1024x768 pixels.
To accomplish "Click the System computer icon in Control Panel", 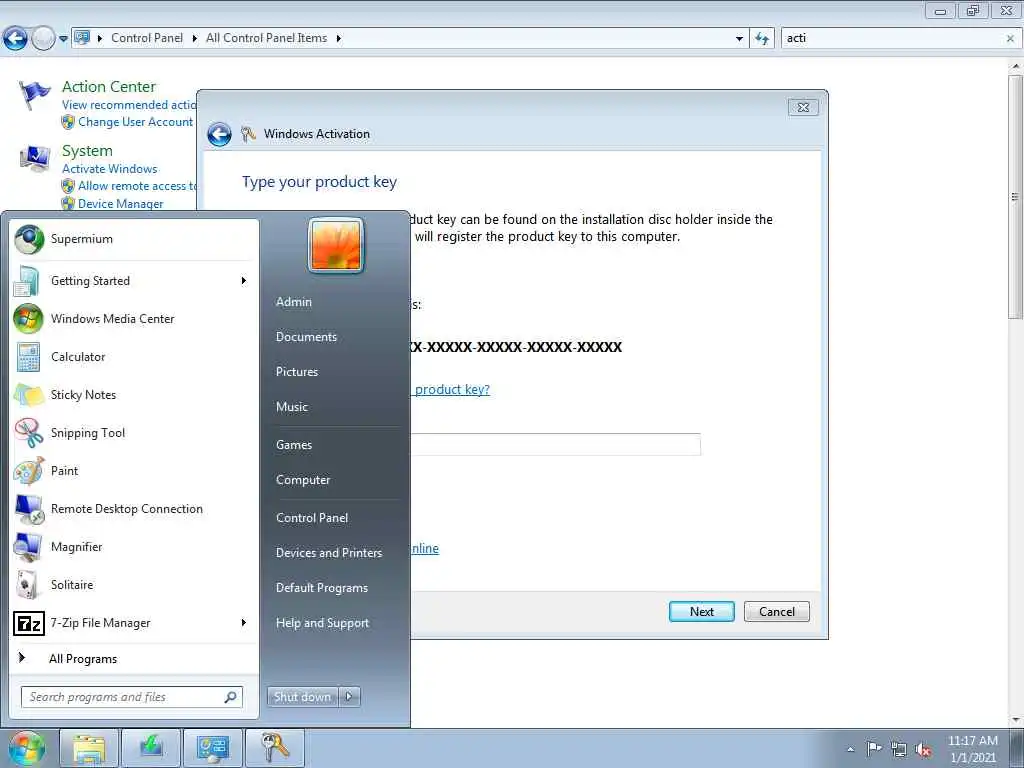I will coord(35,159).
